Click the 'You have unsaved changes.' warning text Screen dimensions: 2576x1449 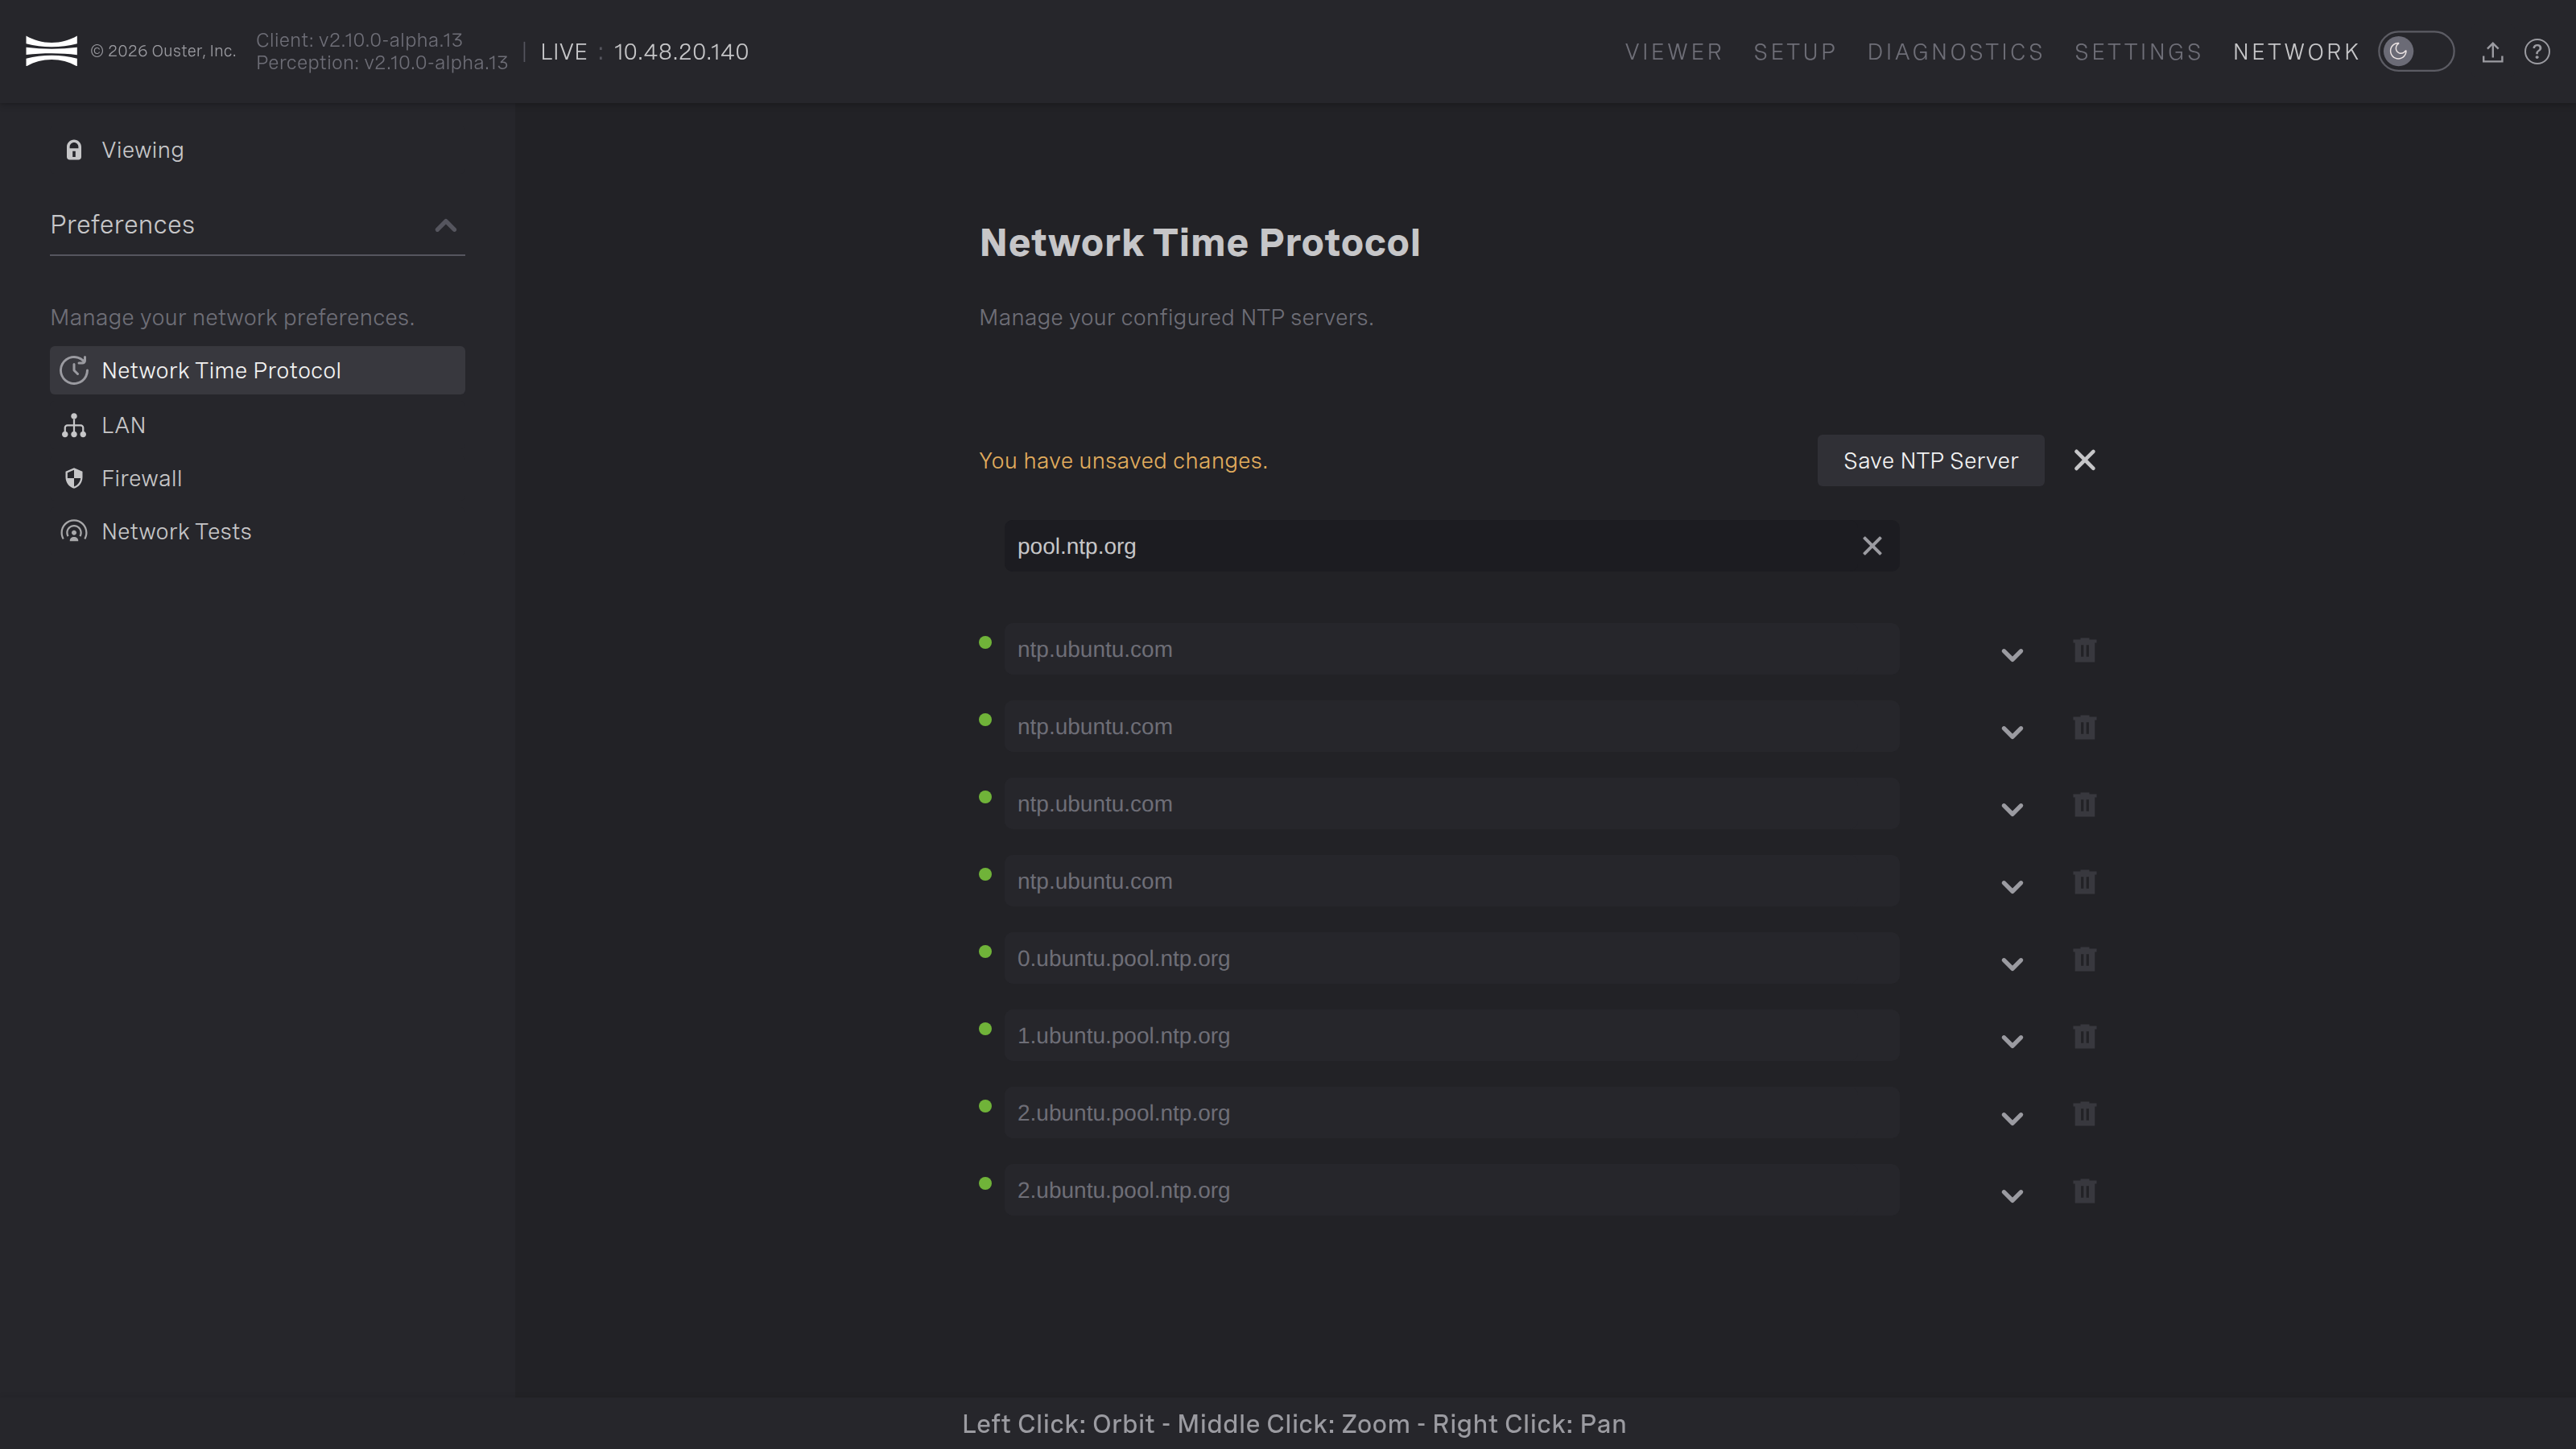coord(1123,460)
